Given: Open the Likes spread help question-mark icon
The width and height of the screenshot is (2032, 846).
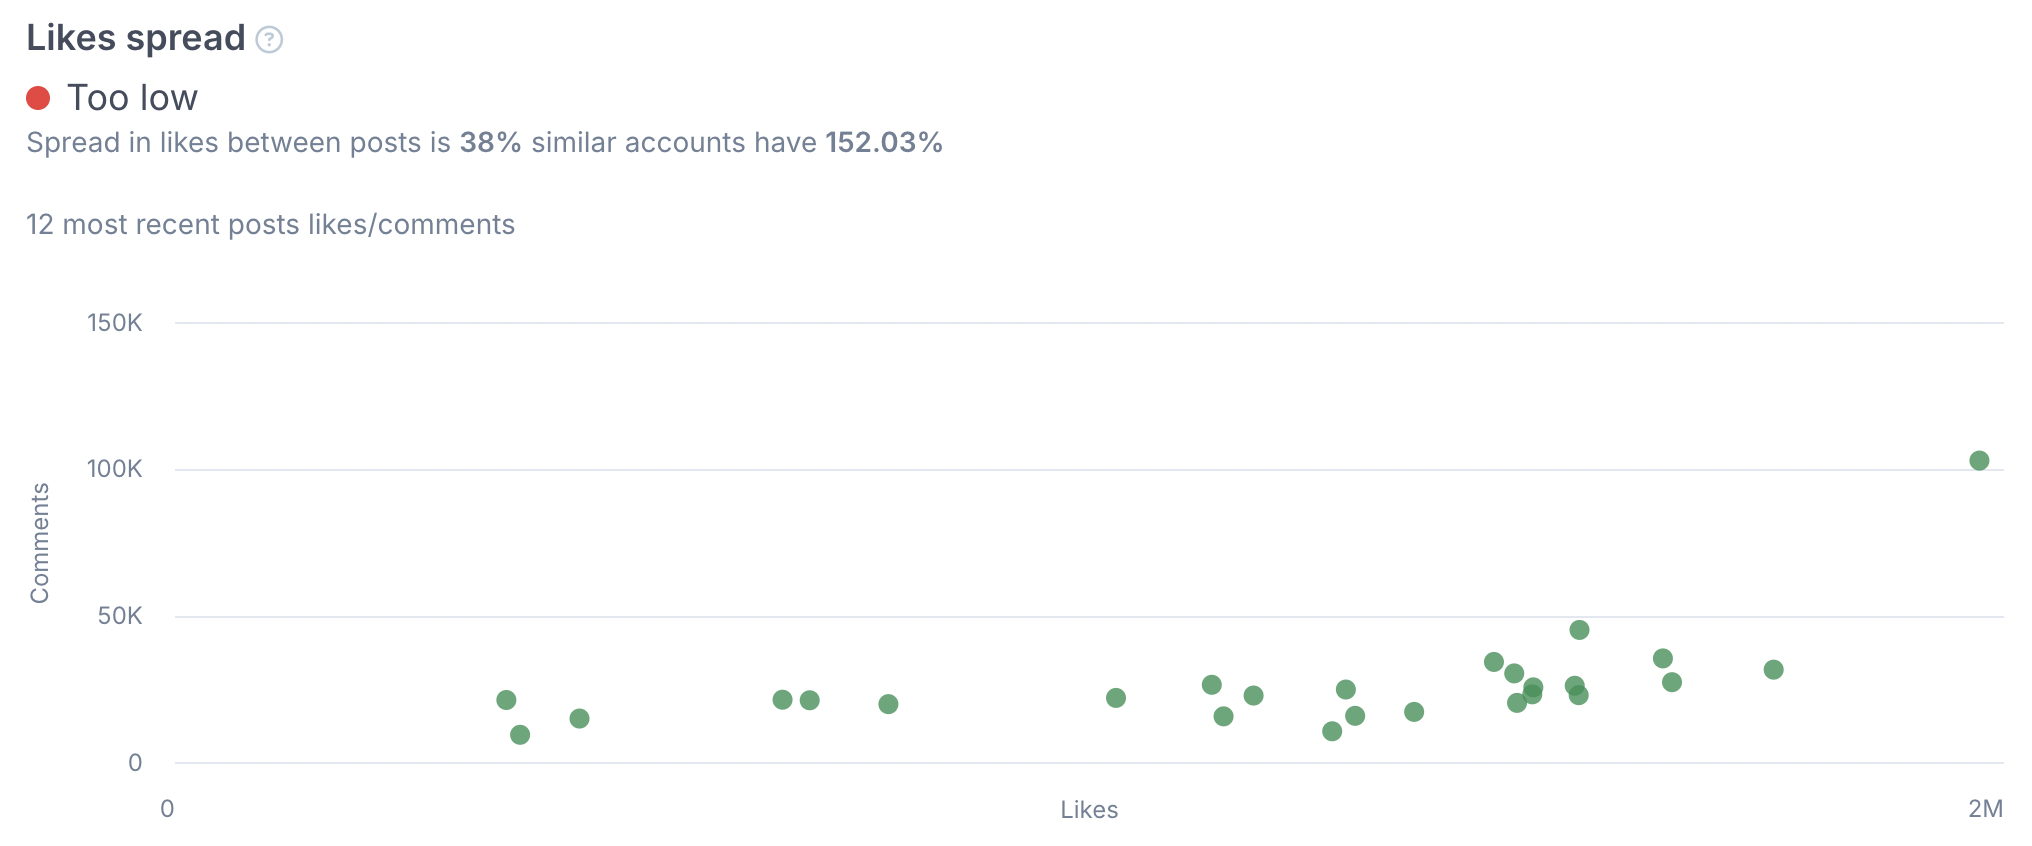Looking at the screenshot, I should [269, 39].
